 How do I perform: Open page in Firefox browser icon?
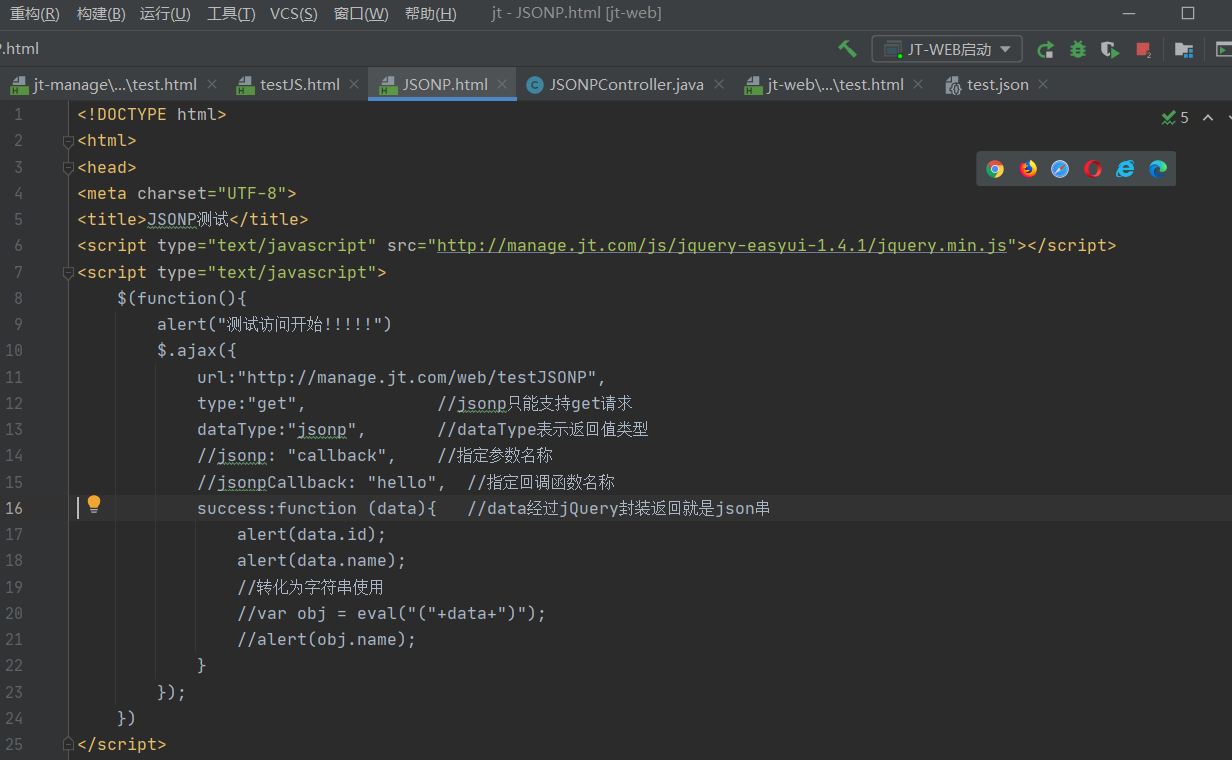tap(1028, 169)
